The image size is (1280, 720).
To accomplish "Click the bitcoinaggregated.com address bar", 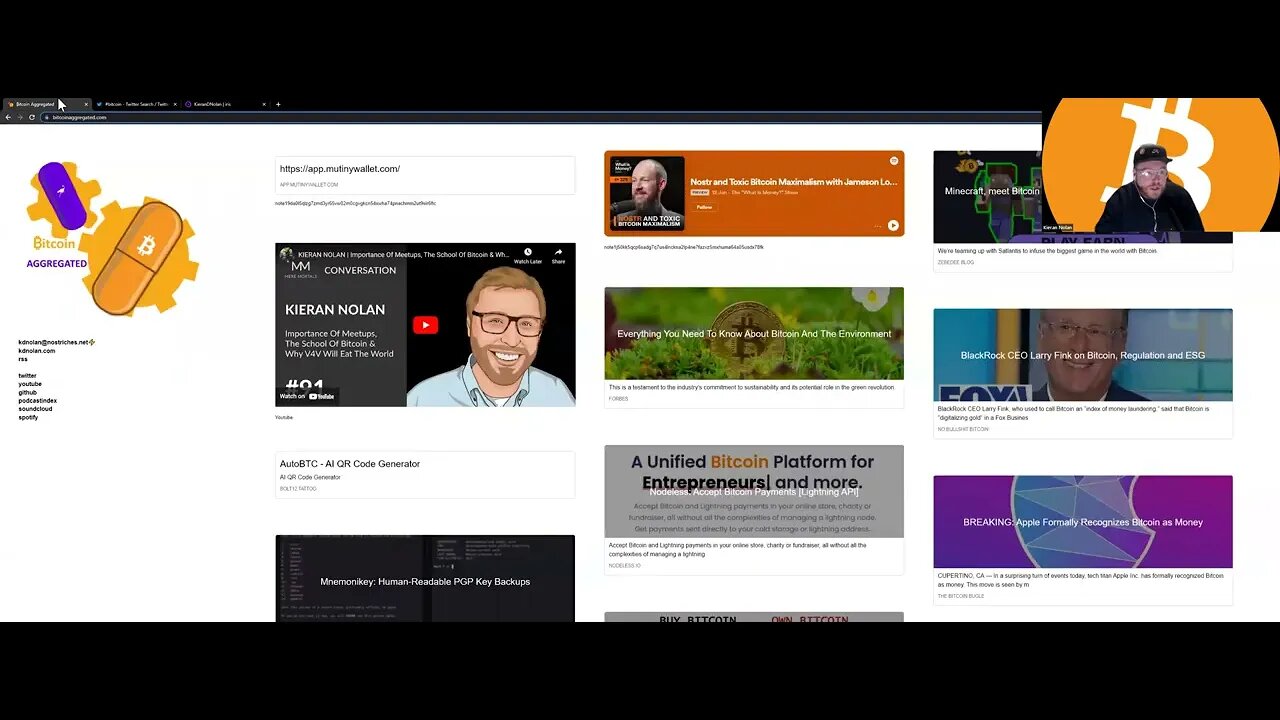I will pos(540,117).
